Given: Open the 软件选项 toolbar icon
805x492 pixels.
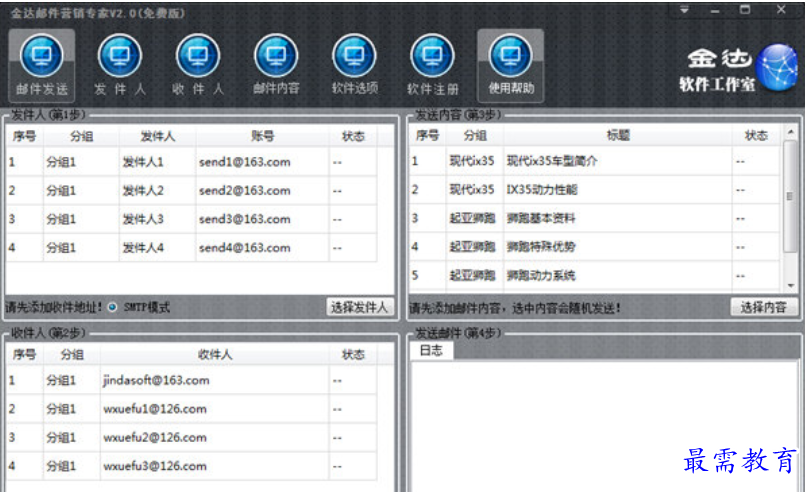Looking at the screenshot, I should click(354, 65).
